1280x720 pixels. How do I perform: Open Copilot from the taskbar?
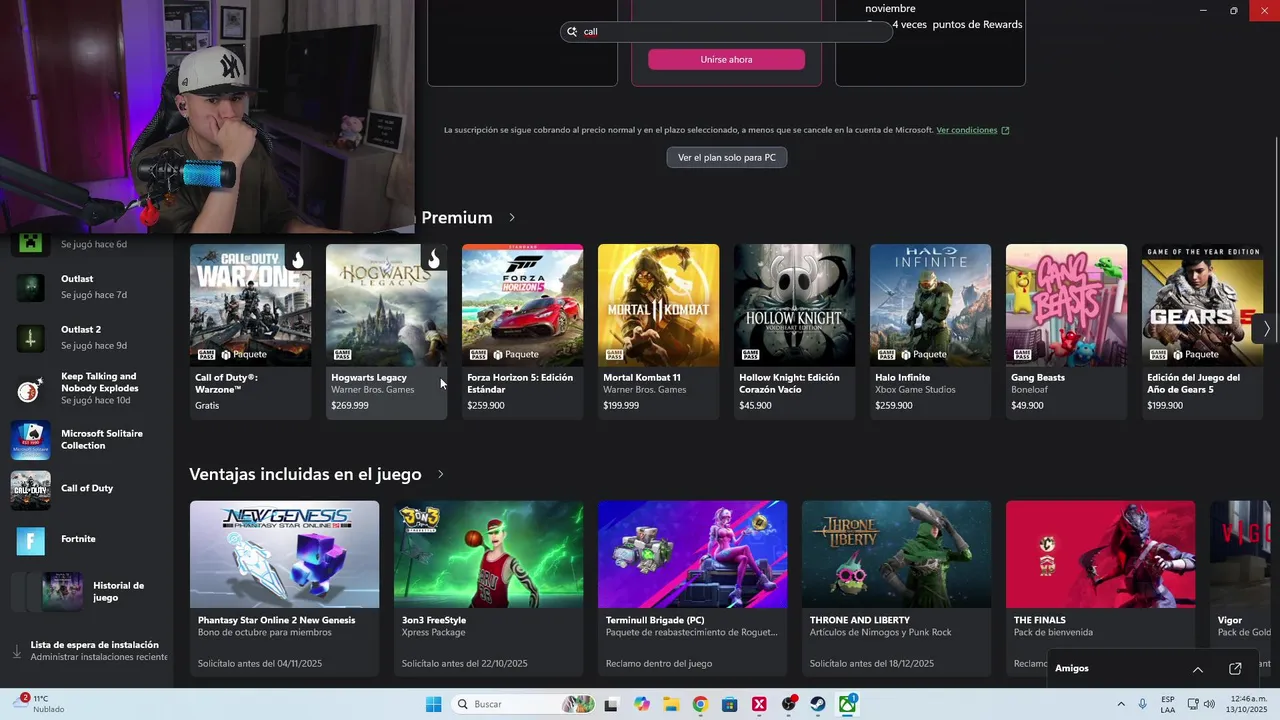(642, 704)
